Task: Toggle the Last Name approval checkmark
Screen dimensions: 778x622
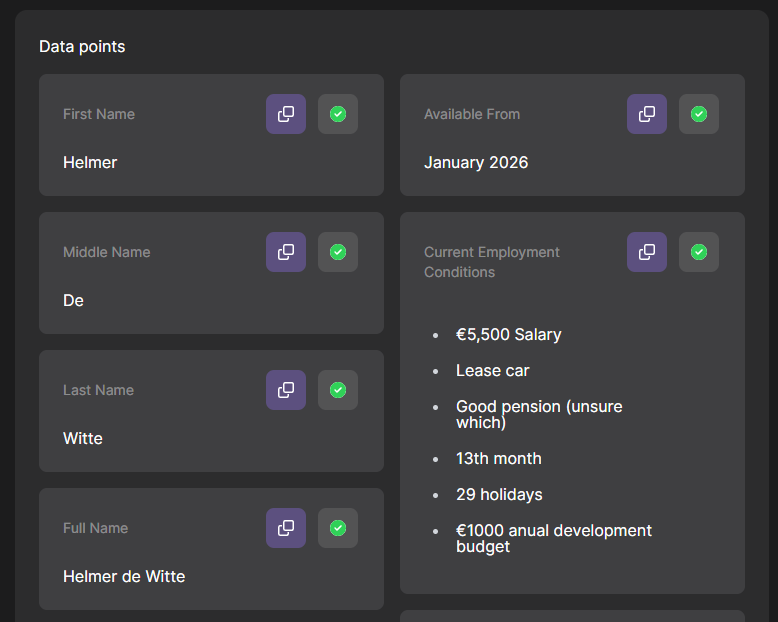Action: point(338,390)
